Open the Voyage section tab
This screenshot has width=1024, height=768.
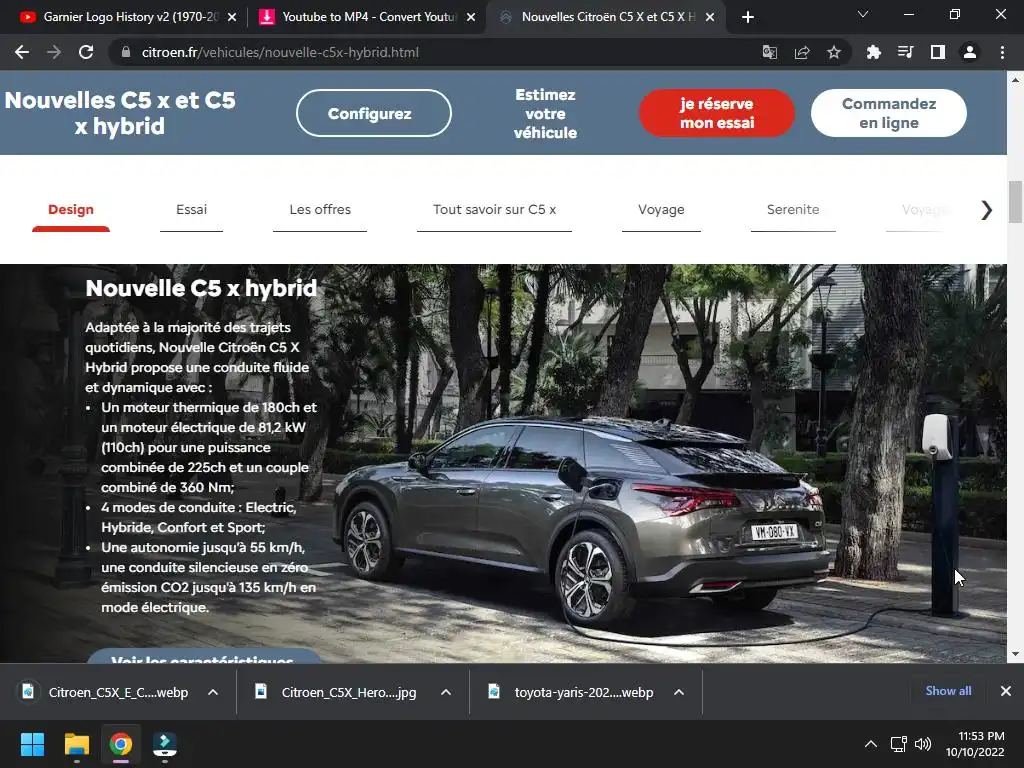tap(661, 210)
